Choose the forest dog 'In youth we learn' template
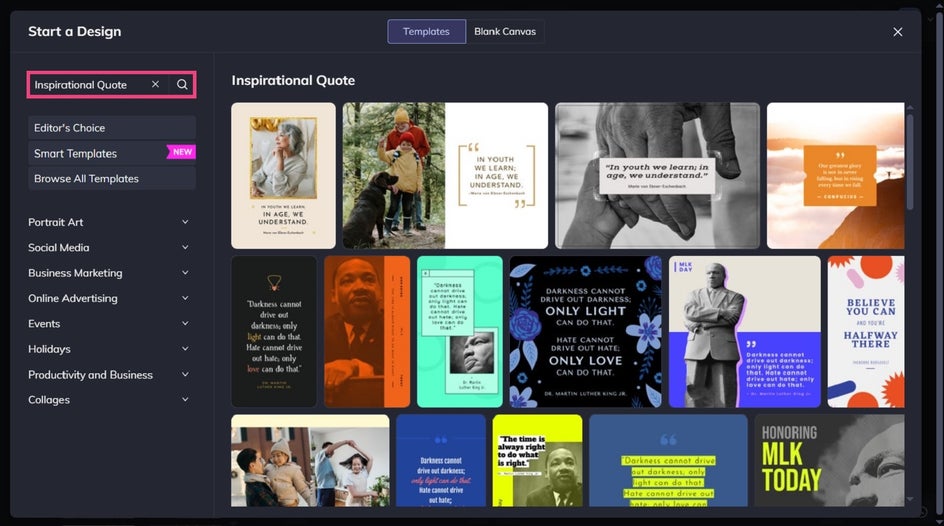This screenshot has height=526, width=944. click(445, 175)
